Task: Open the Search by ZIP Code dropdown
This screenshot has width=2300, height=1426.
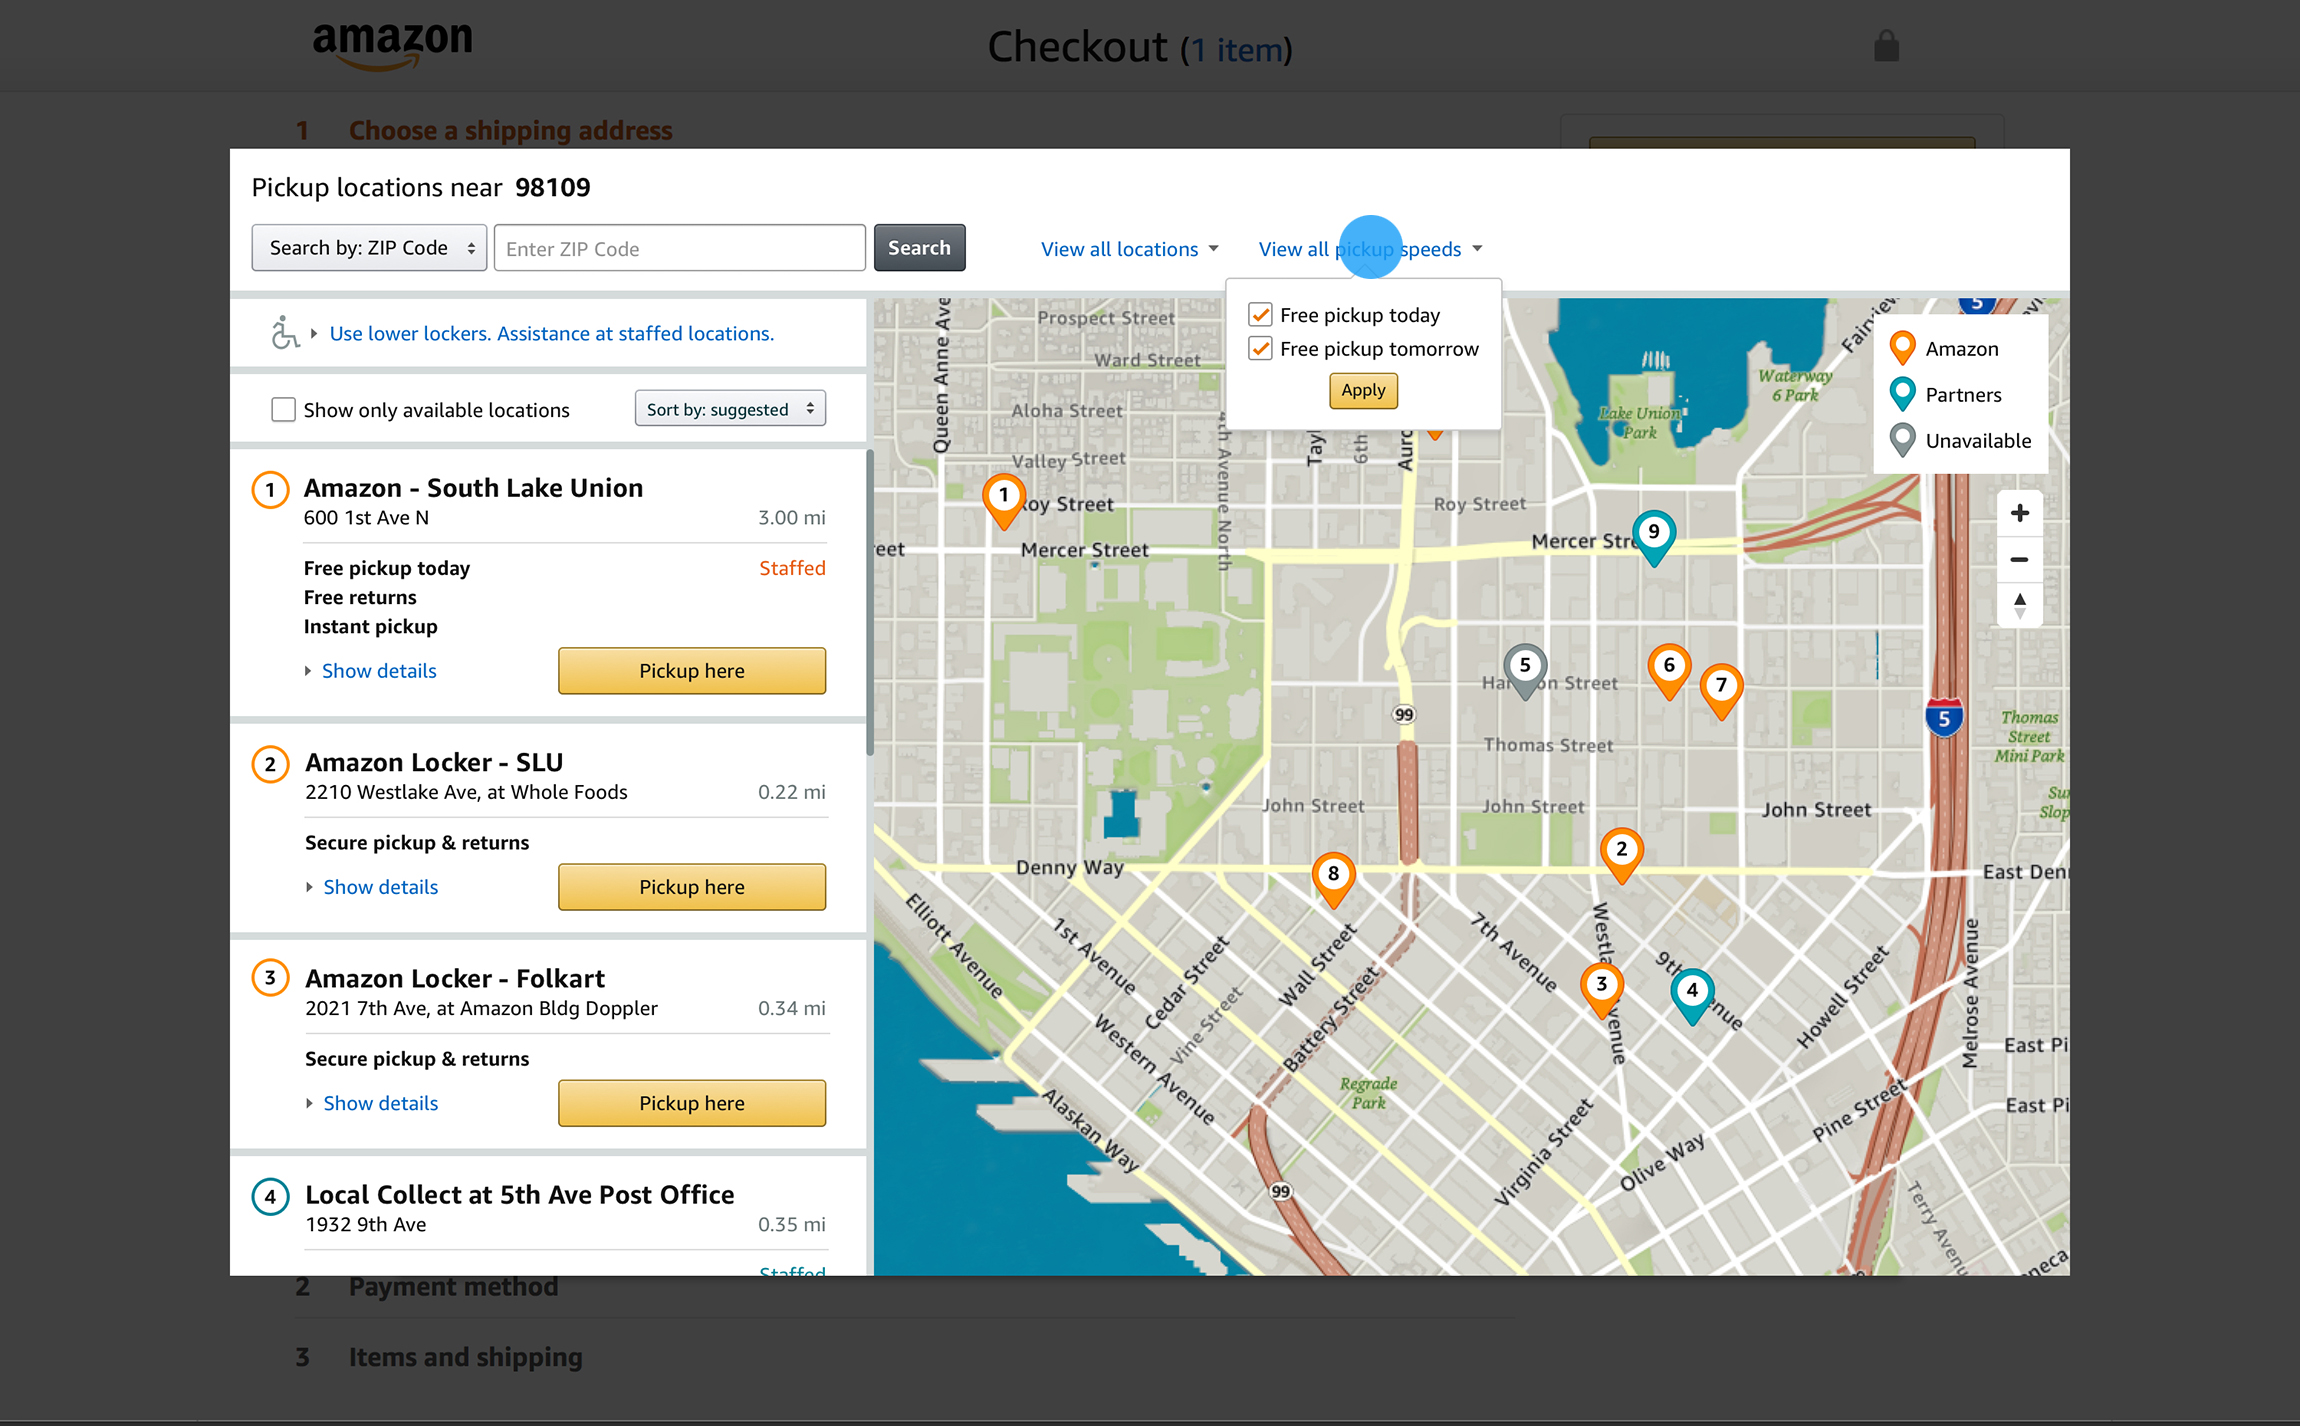Action: point(369,248)
